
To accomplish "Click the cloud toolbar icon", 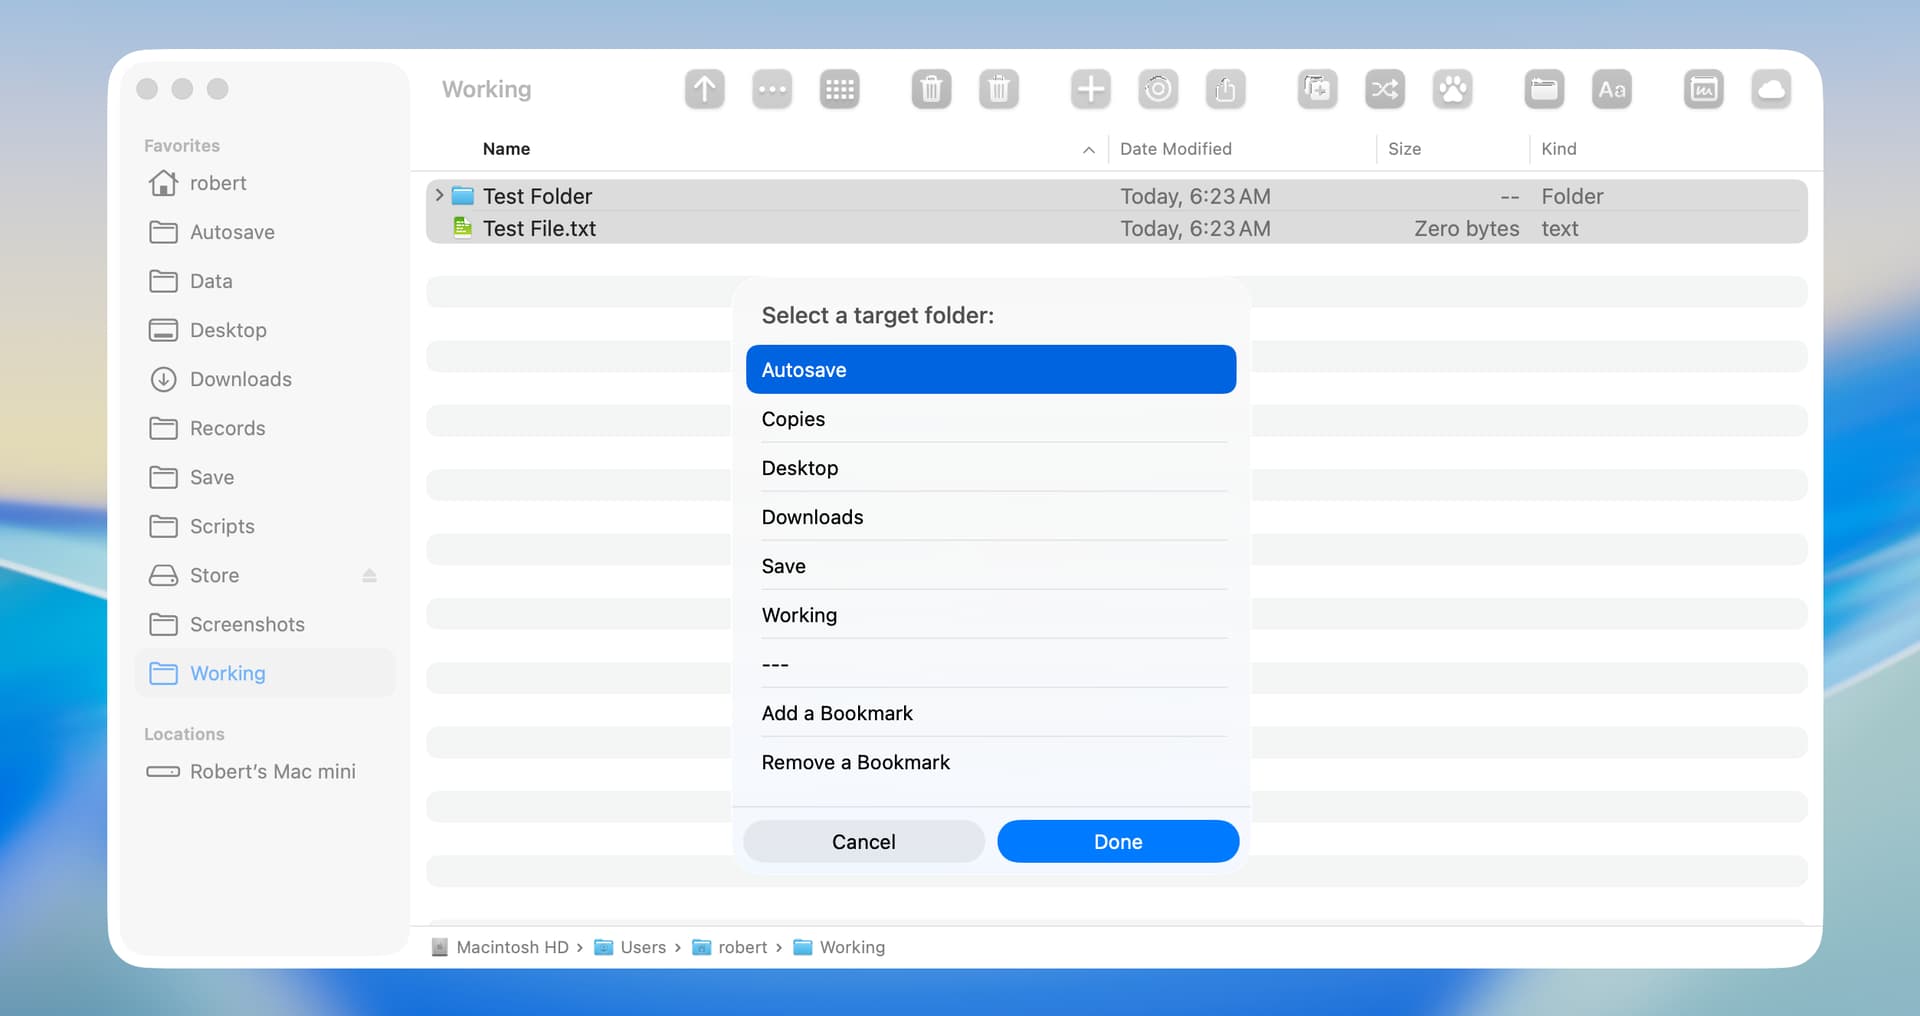I will click(x=1770, y=90).
